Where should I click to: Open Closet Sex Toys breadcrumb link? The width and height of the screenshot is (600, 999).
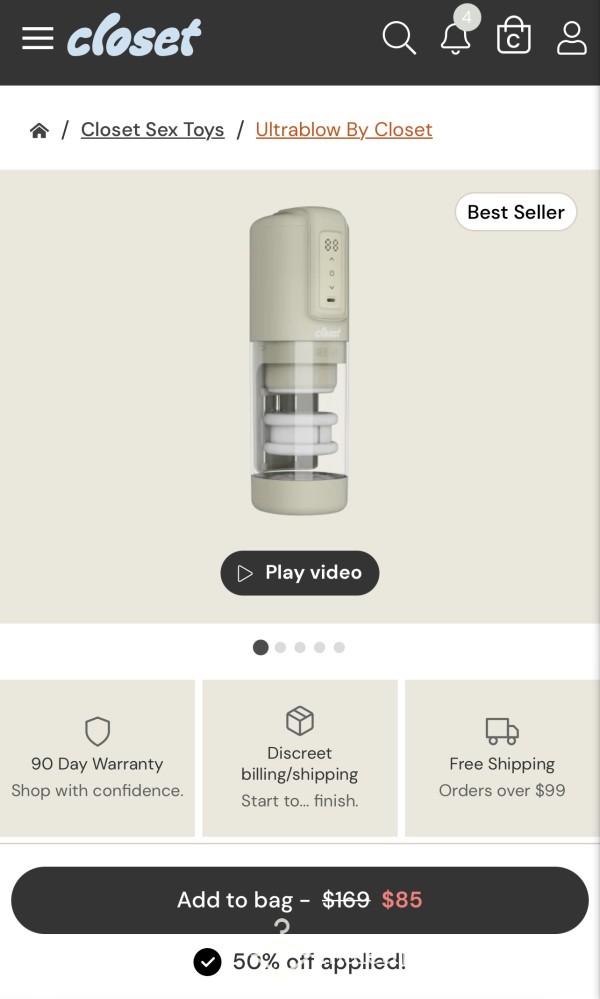point(152,130)
